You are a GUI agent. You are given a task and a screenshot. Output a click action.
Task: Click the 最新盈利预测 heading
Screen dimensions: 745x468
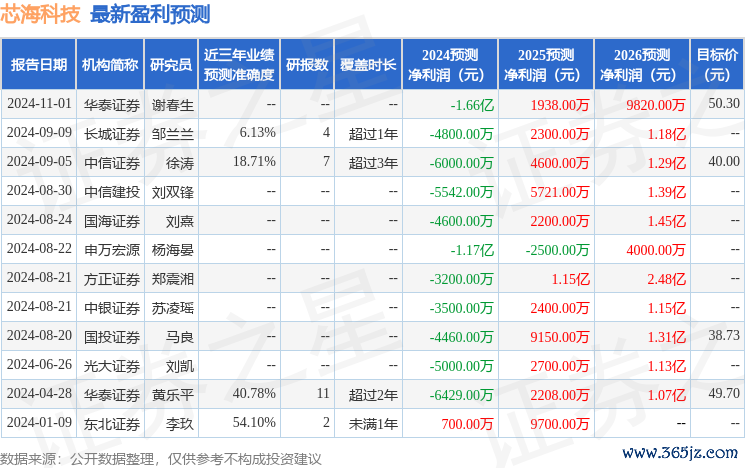[150, 14]
